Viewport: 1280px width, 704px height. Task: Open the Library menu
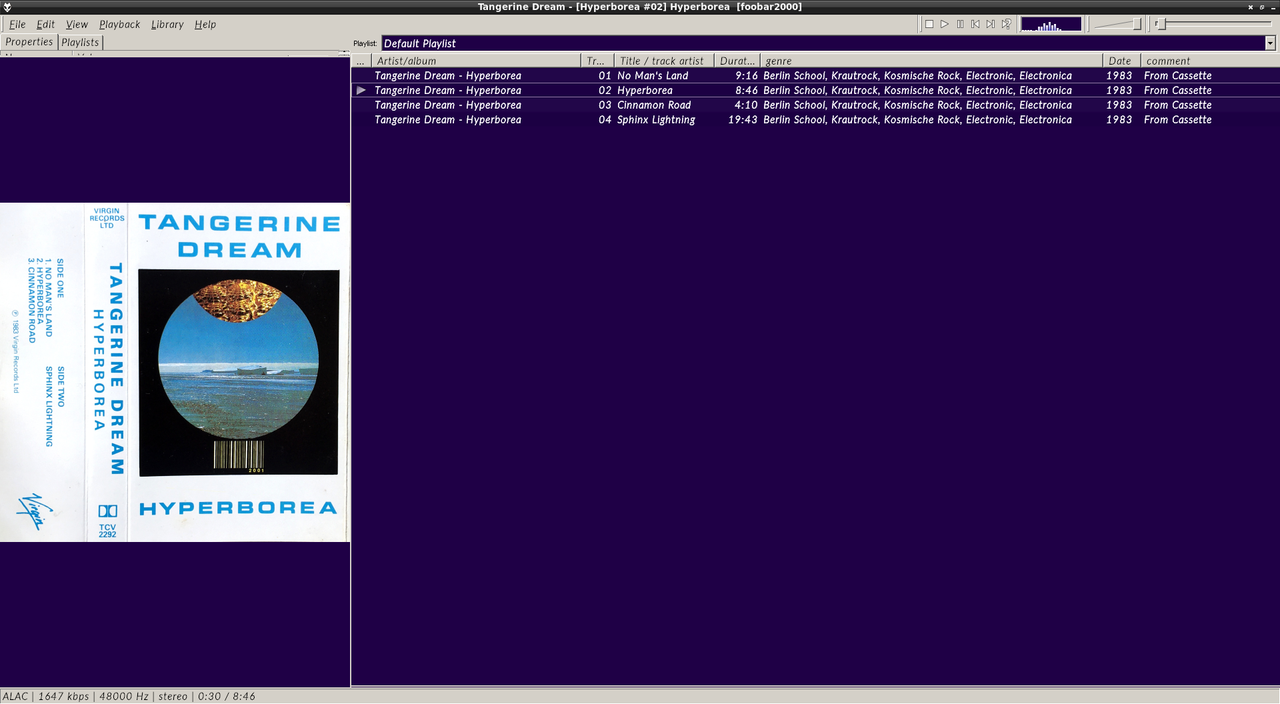(167, 24)
